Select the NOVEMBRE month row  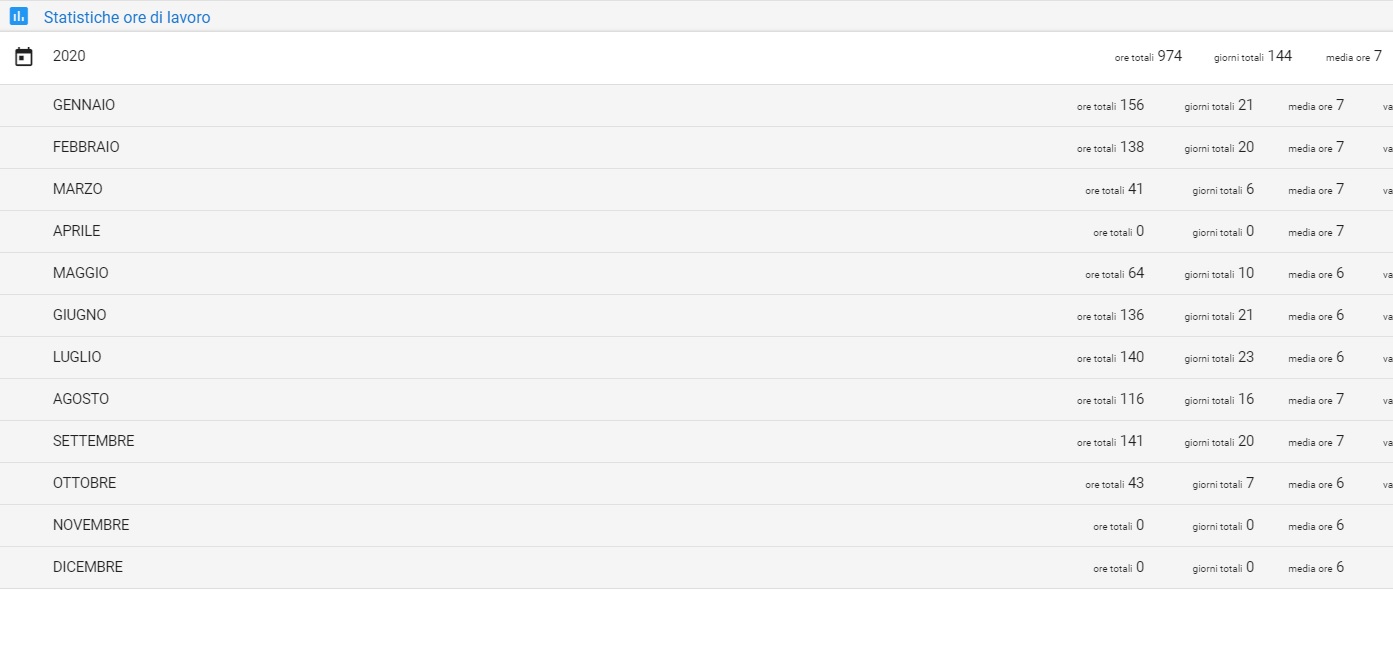[x=91, y=525]
